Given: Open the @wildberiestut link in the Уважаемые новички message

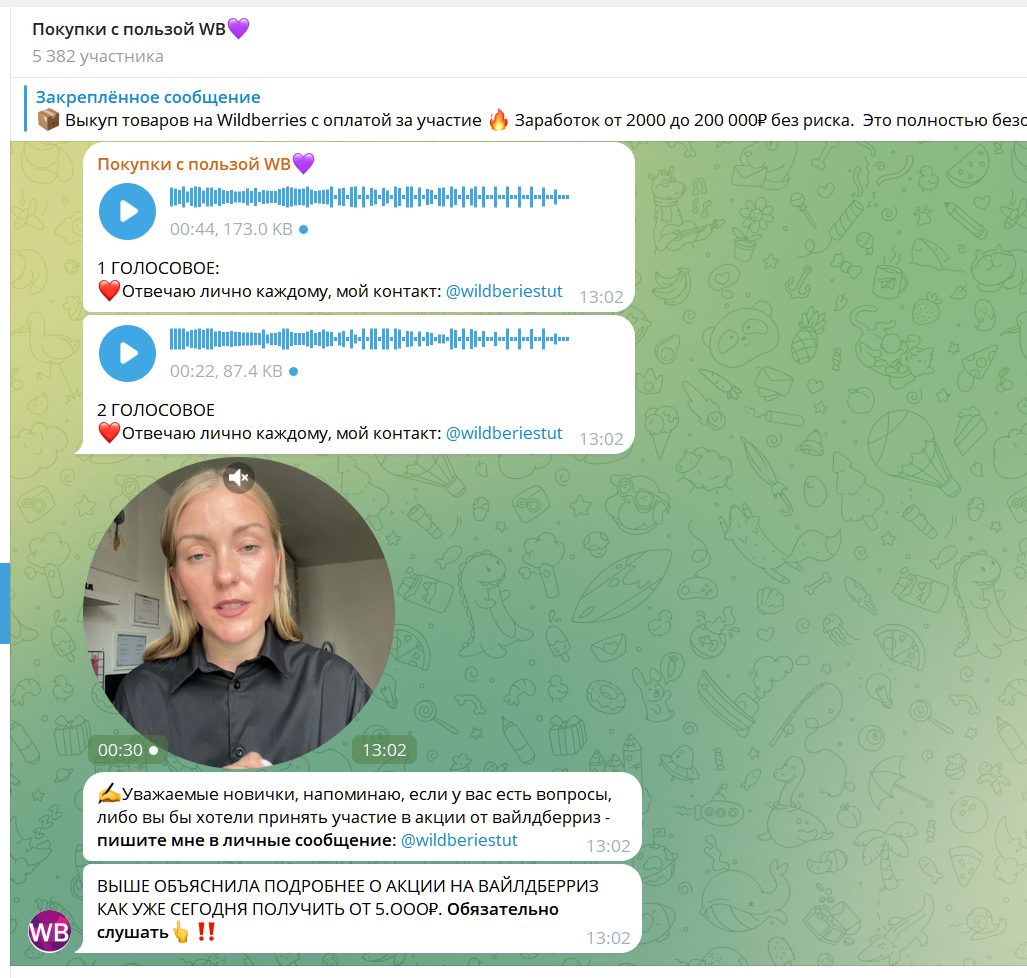Looking at the screenshot, I should 458,840.
